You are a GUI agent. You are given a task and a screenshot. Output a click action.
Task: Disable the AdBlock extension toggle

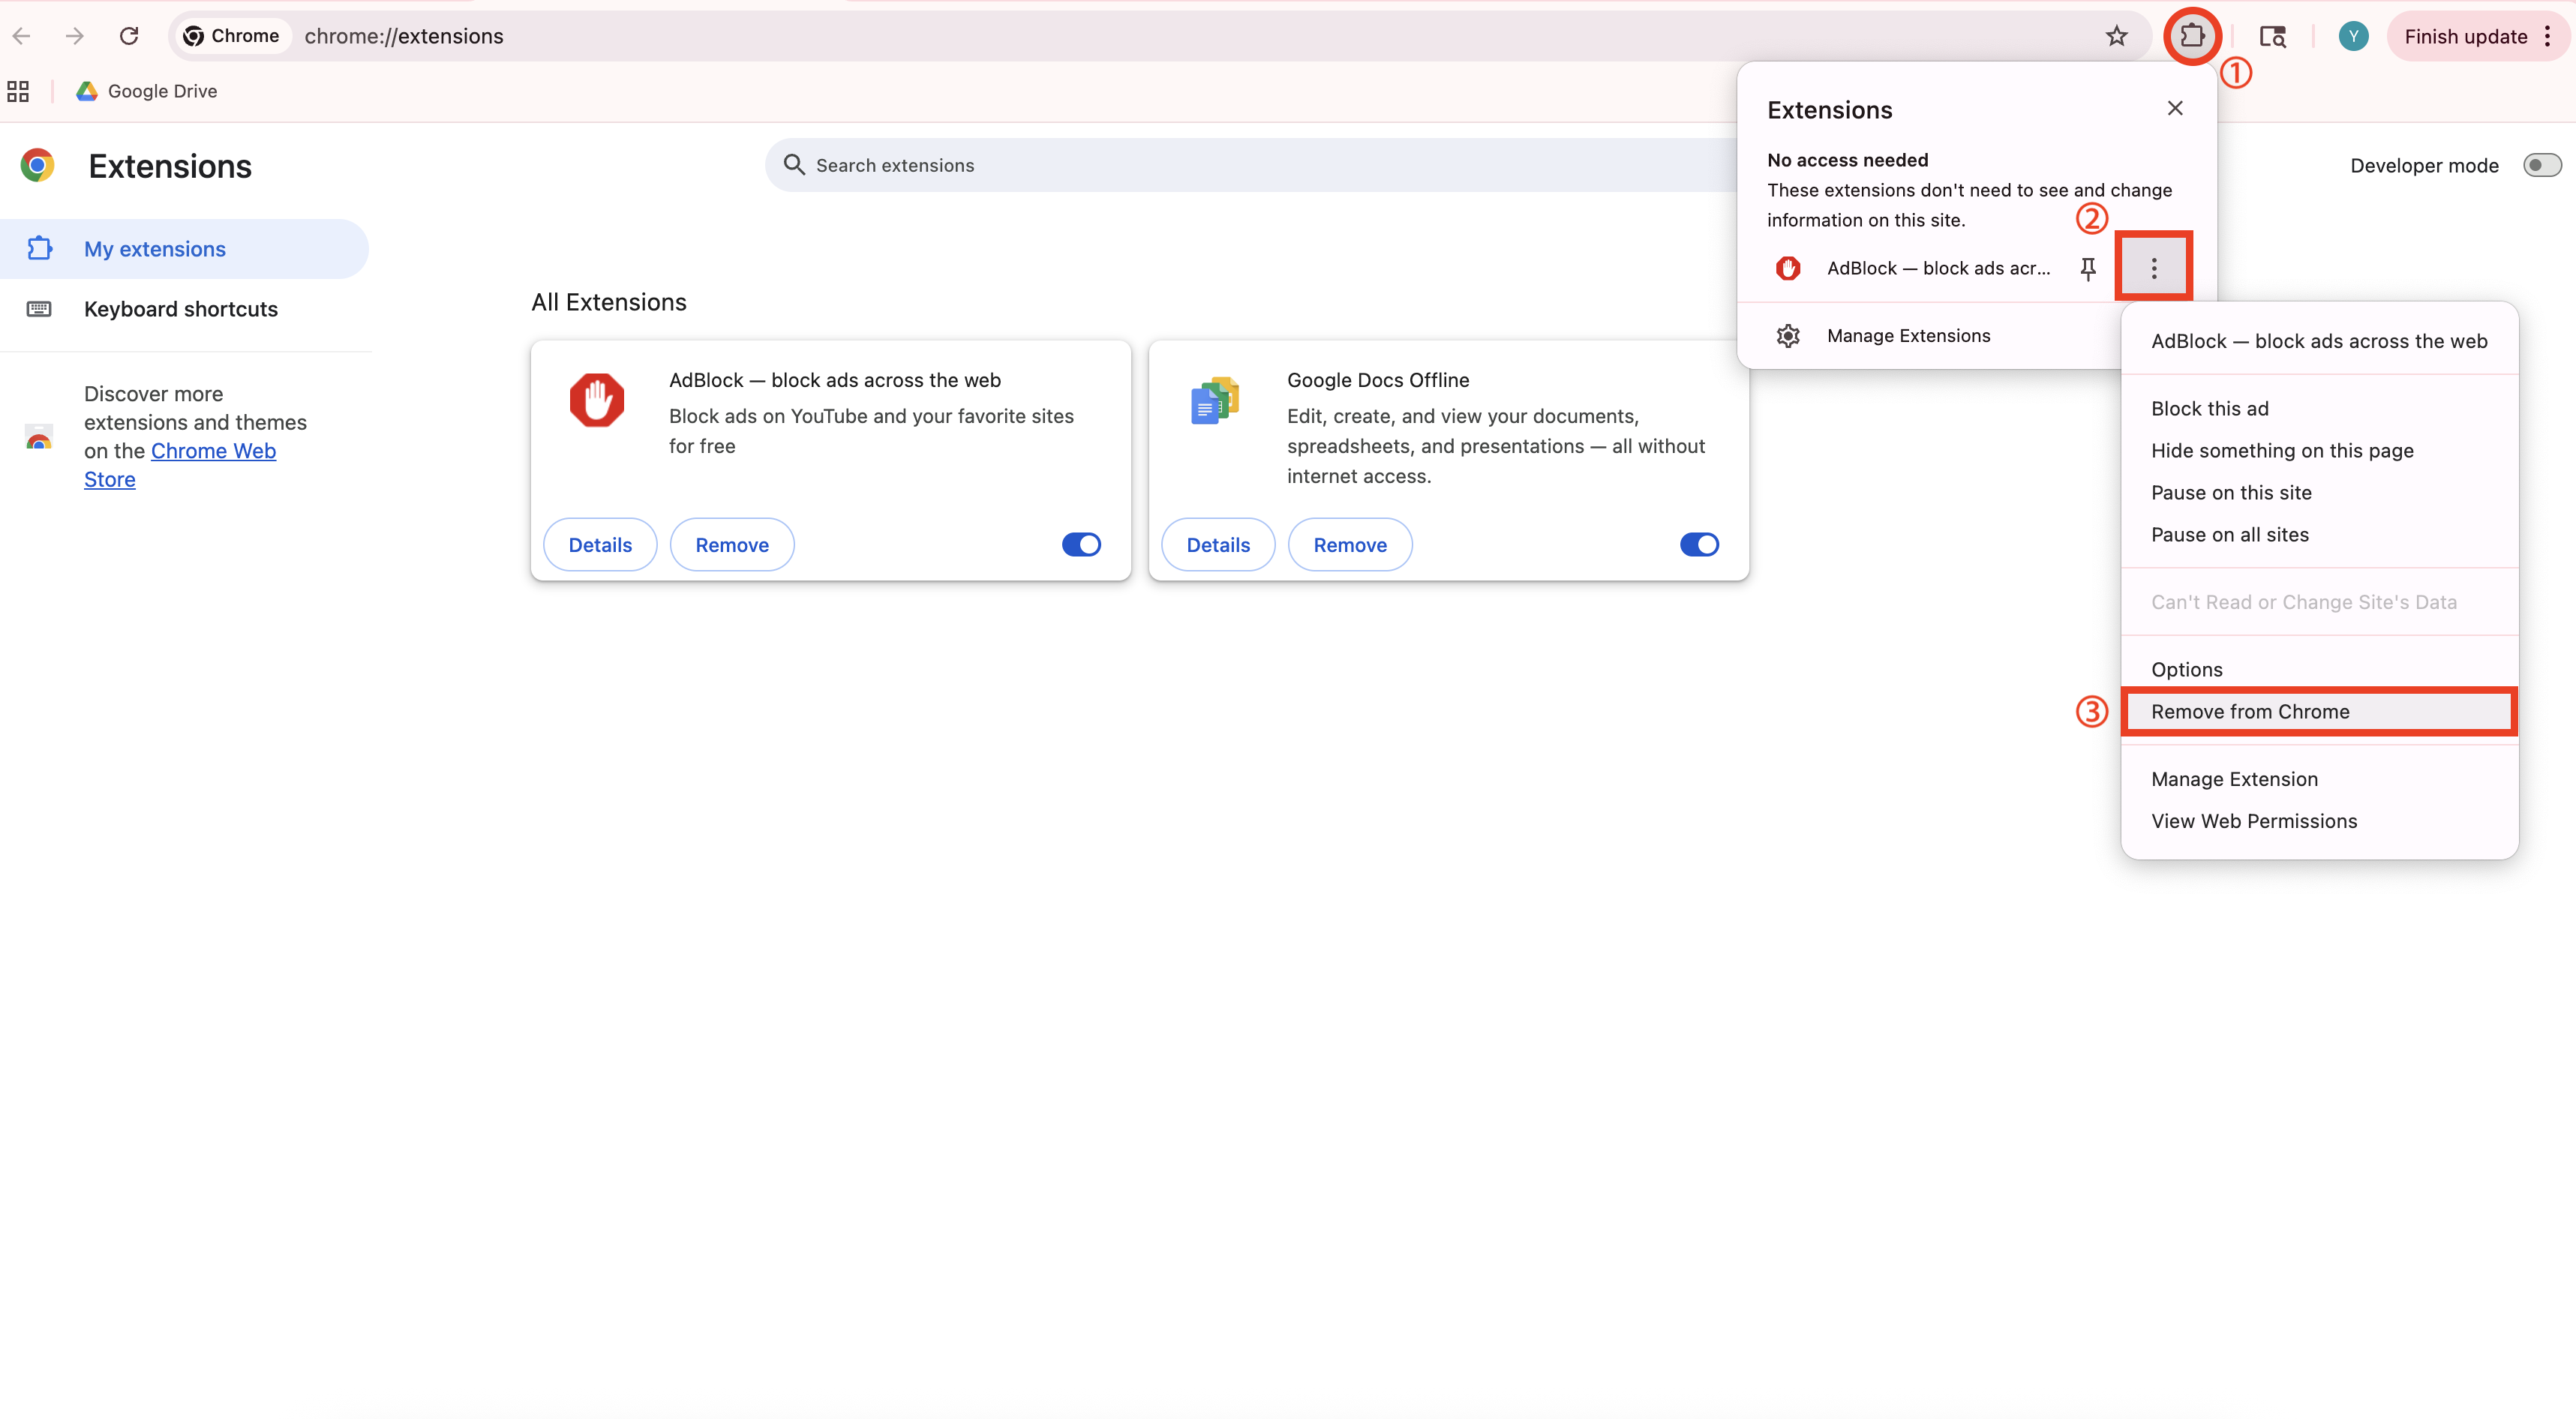click(x=1081, y=544)
